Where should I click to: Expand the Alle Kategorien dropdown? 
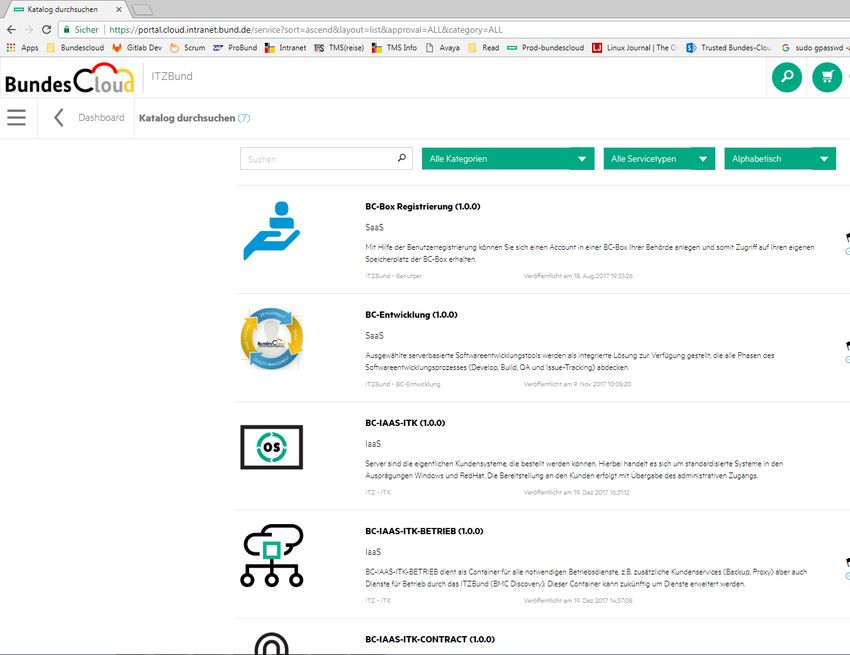coord(508,158)
